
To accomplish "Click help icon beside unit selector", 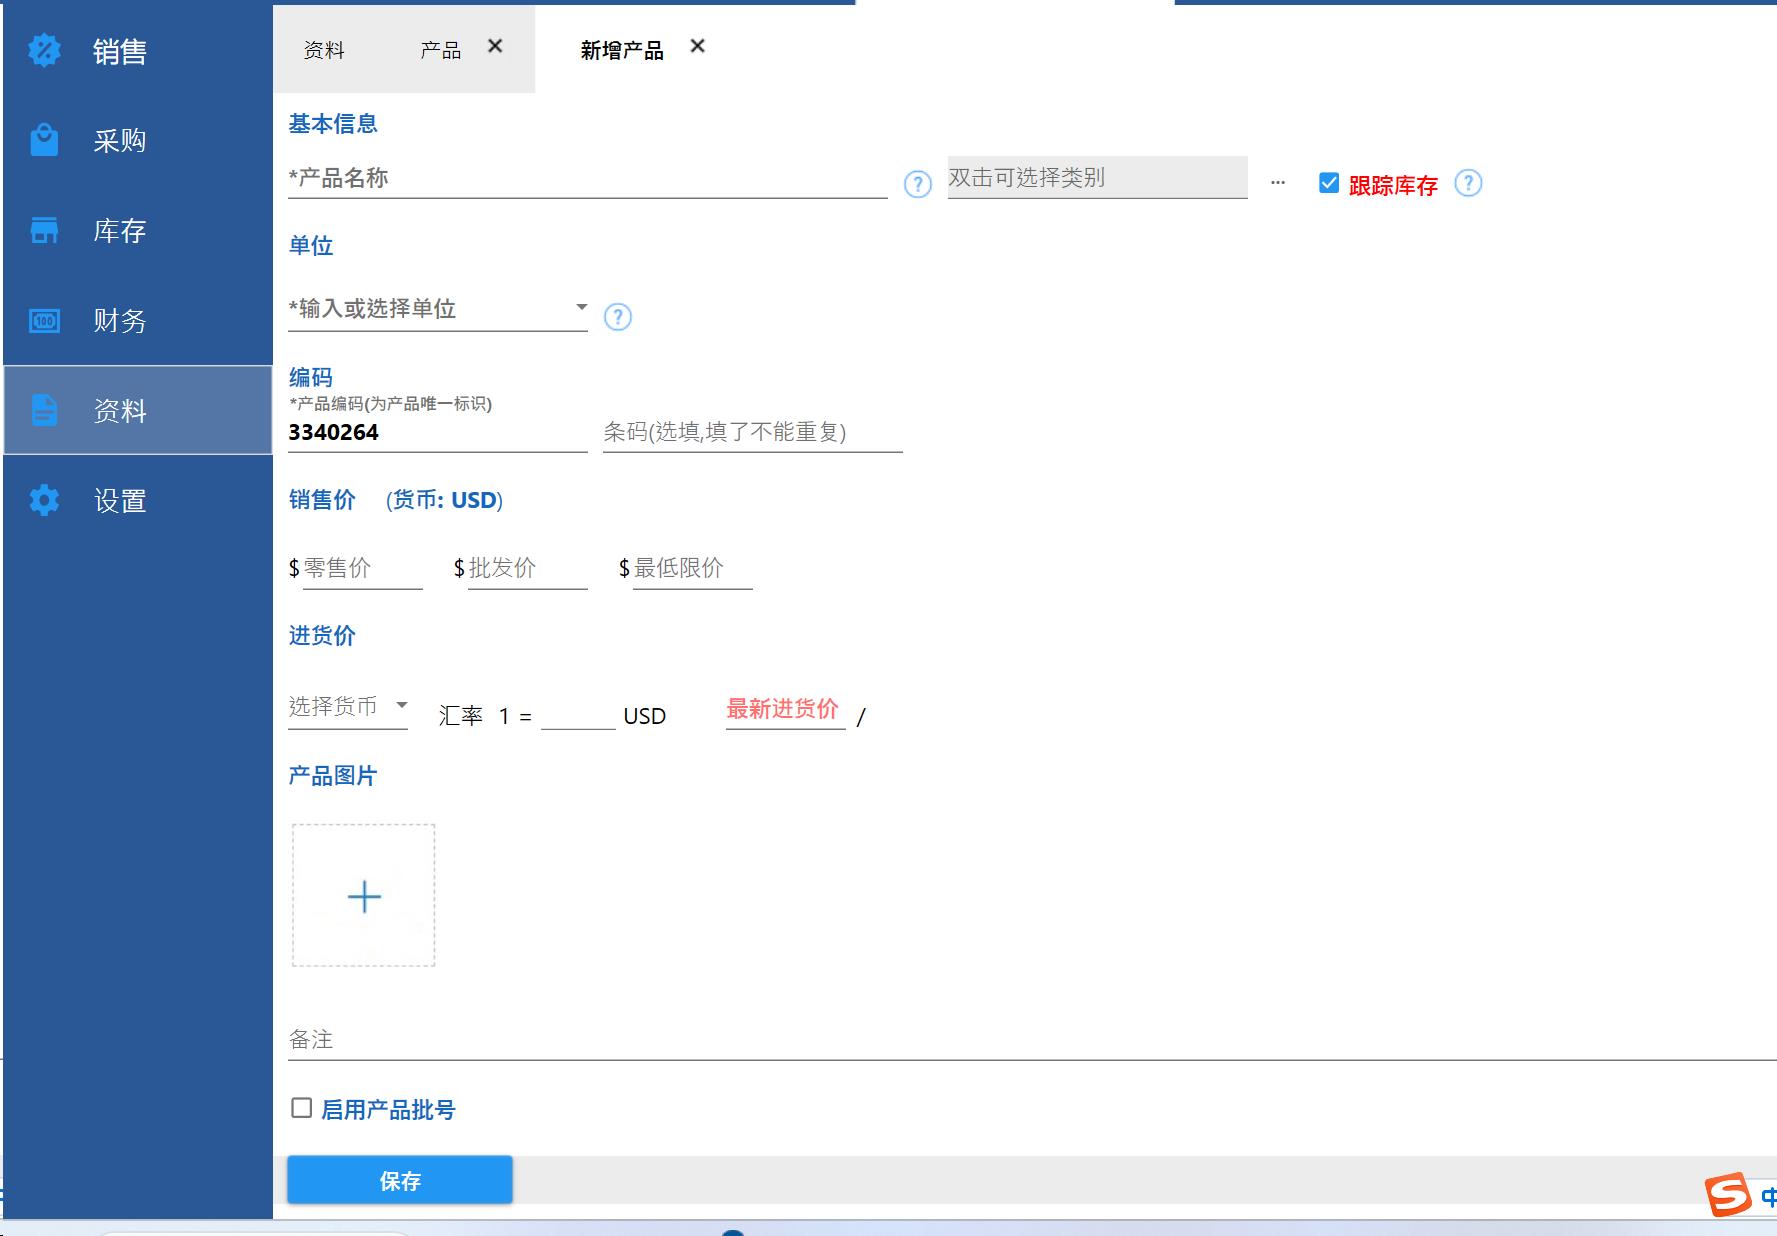I will tap(618, 317).
